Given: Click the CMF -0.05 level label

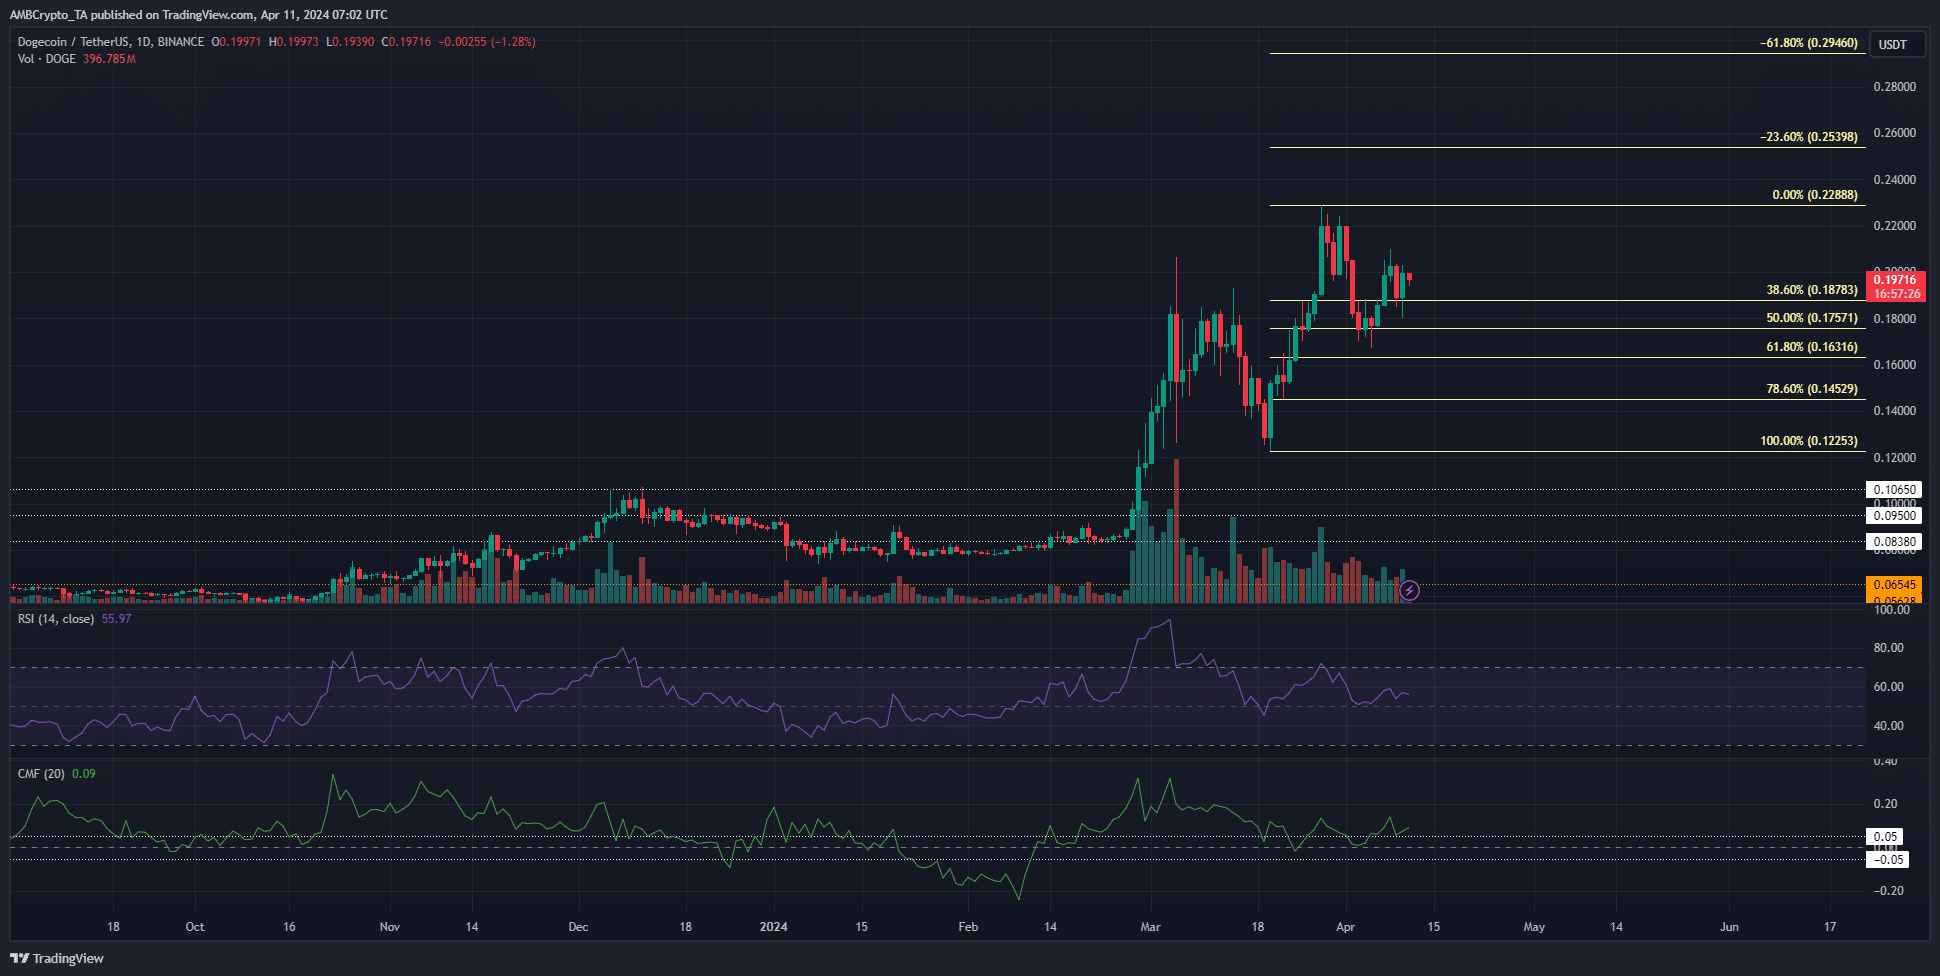Looking at the screenshot, I should click(x=1888, y=860).
